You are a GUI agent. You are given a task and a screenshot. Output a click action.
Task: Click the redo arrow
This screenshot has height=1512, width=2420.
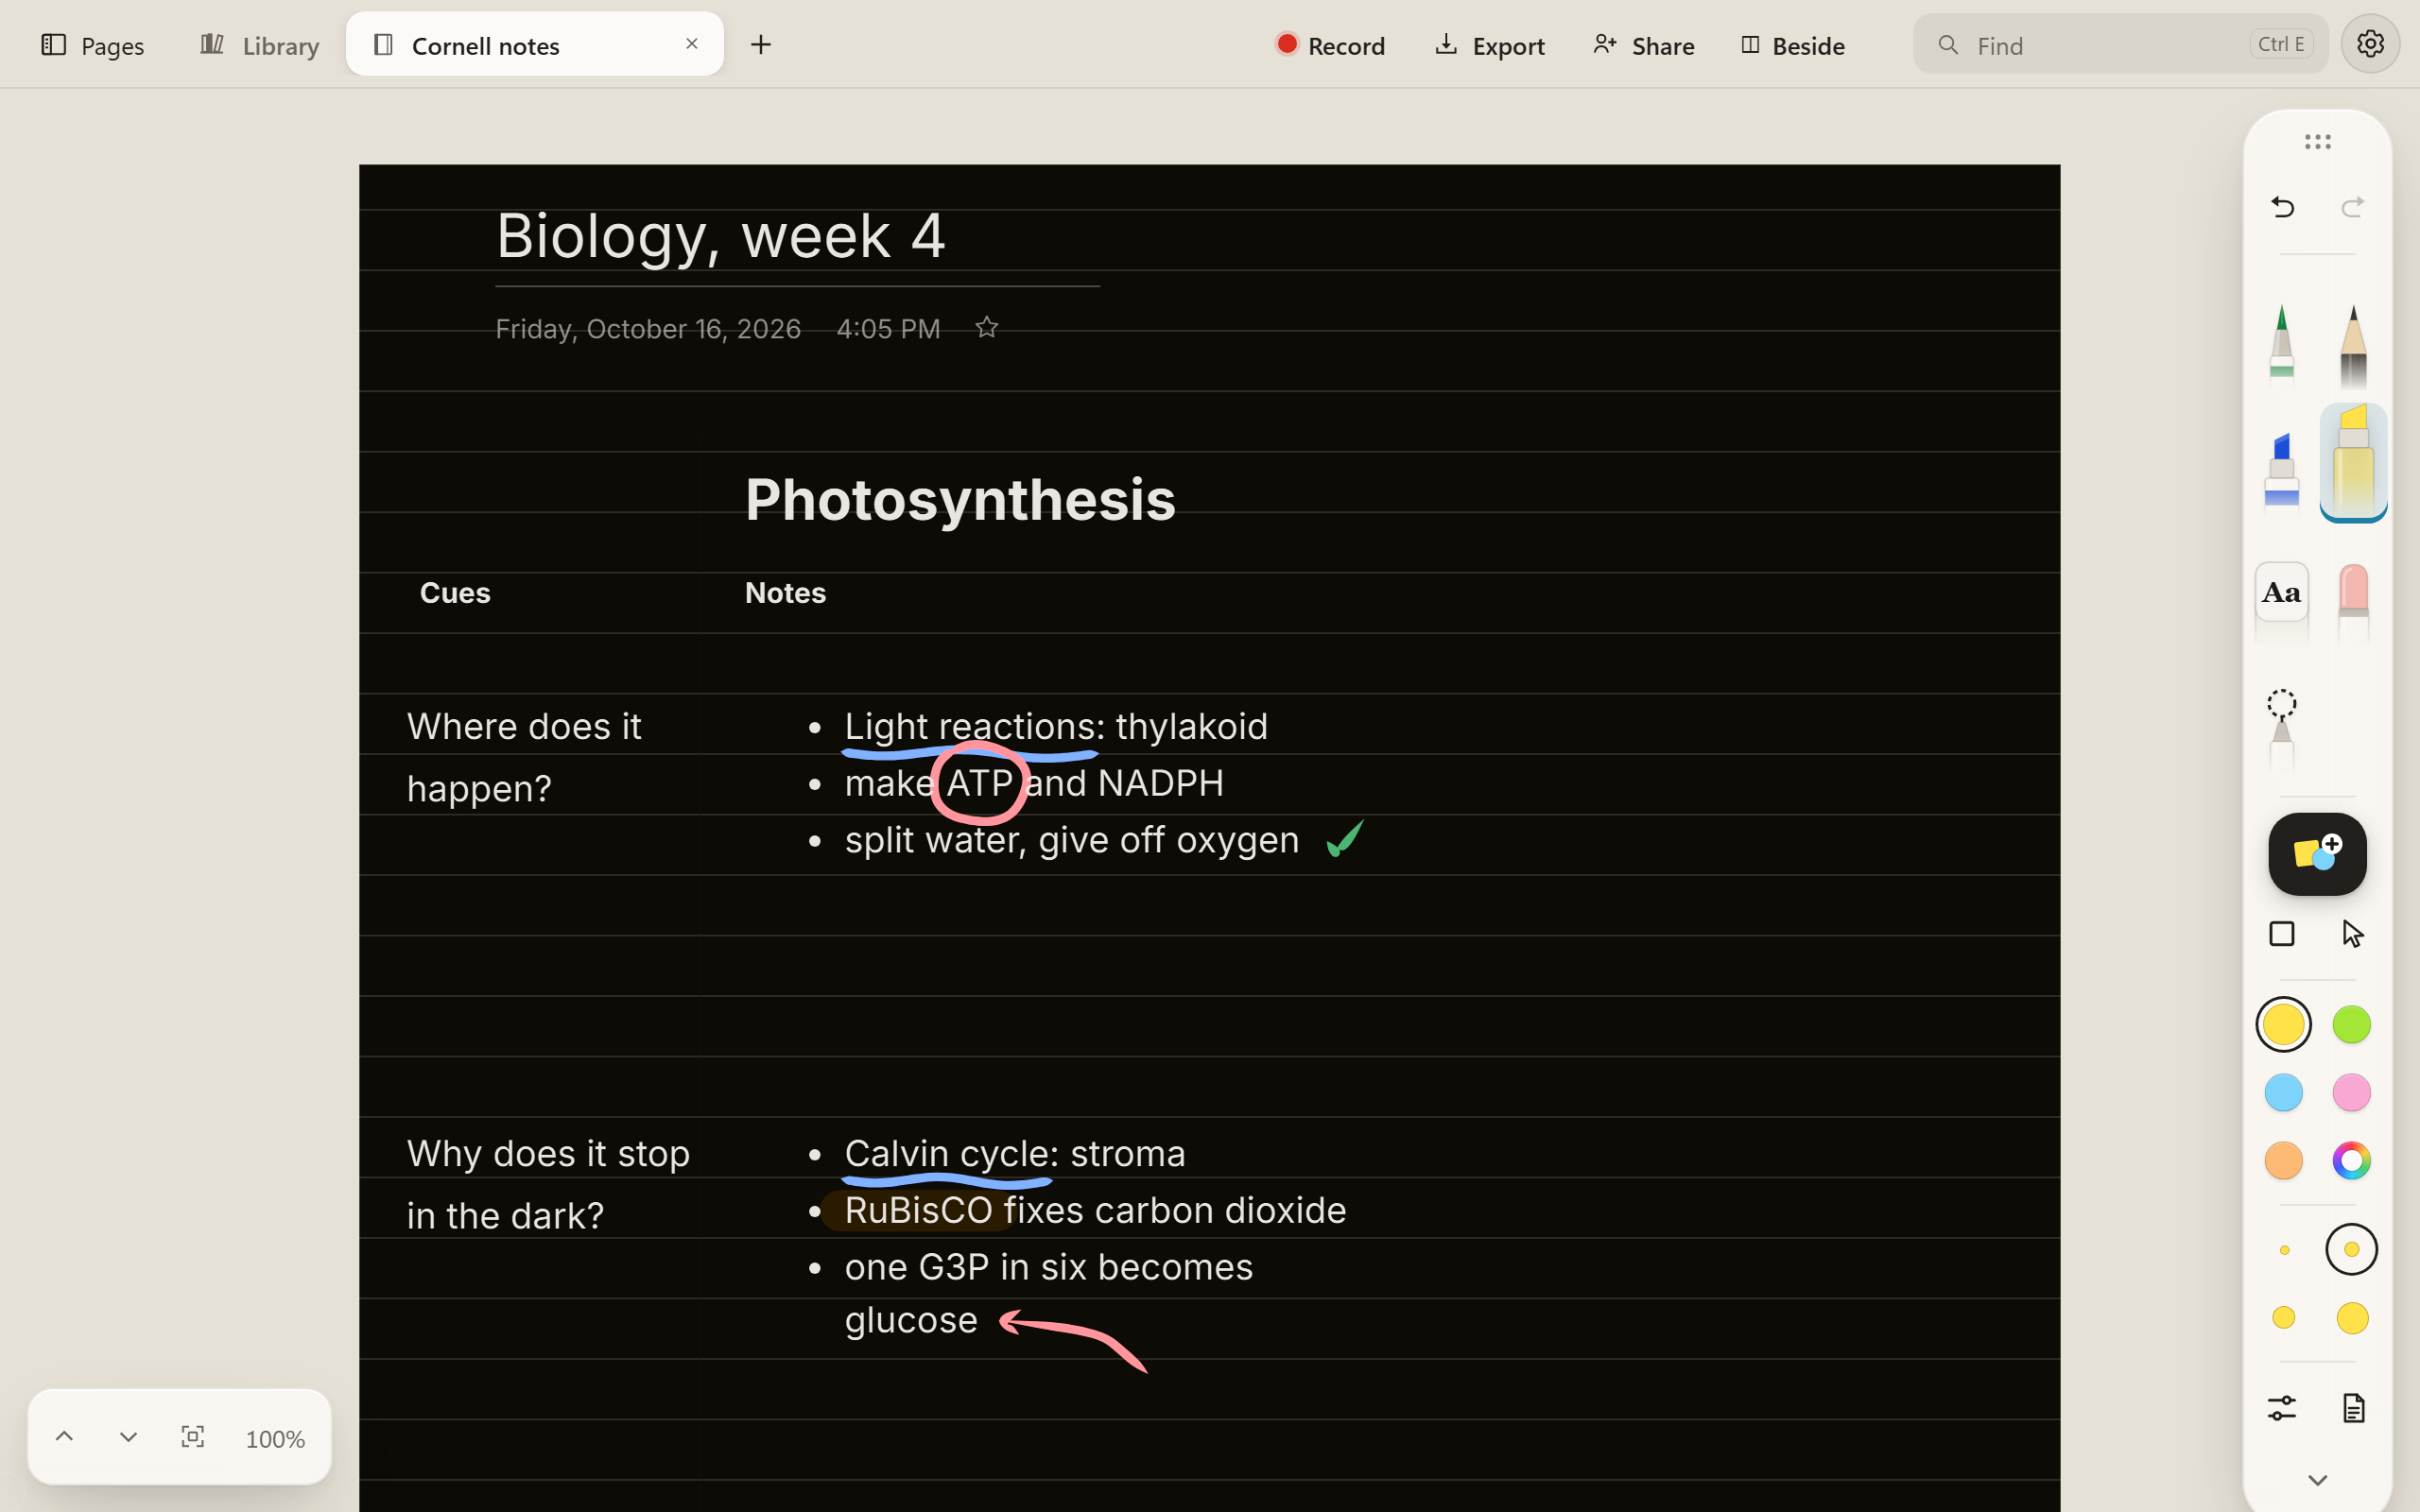pyautogui.click(x=2352, y=207)
